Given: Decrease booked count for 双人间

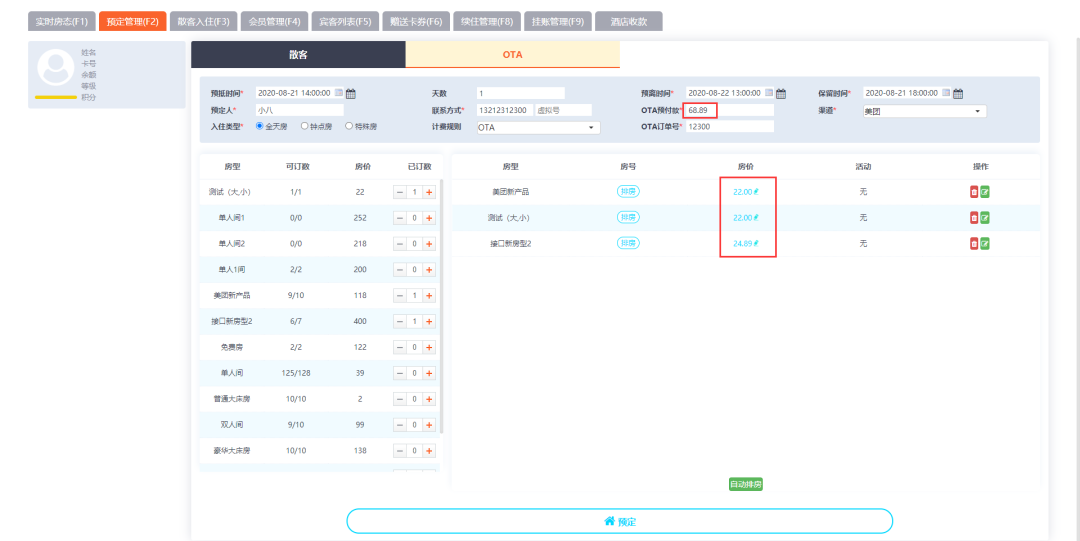Looking at the screenshot, I should pyautogui.click(x=399, y=425).
